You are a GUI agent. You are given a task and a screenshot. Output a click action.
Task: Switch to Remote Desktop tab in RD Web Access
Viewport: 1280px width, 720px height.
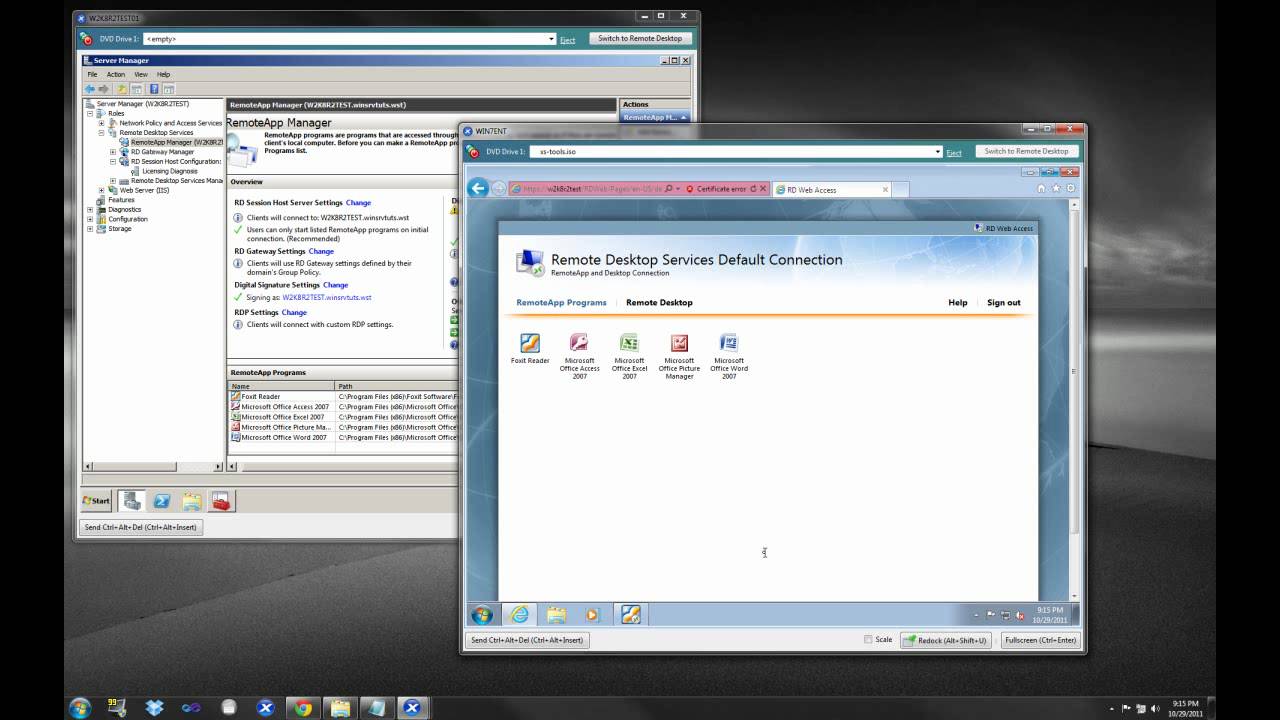click(x=659, y=302)
